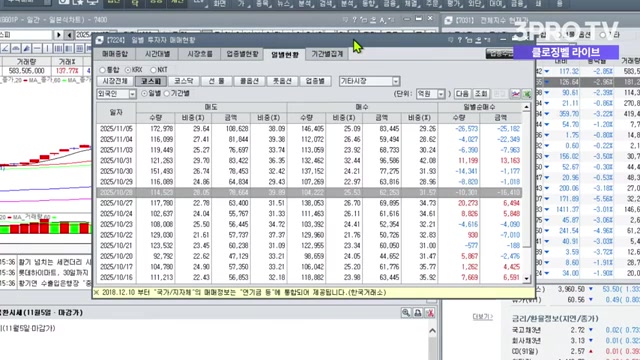Click the table scrollbar down arrow
The width and height of the screenshot is (640, 360).
pyautogui.click(x=526, y=279)
